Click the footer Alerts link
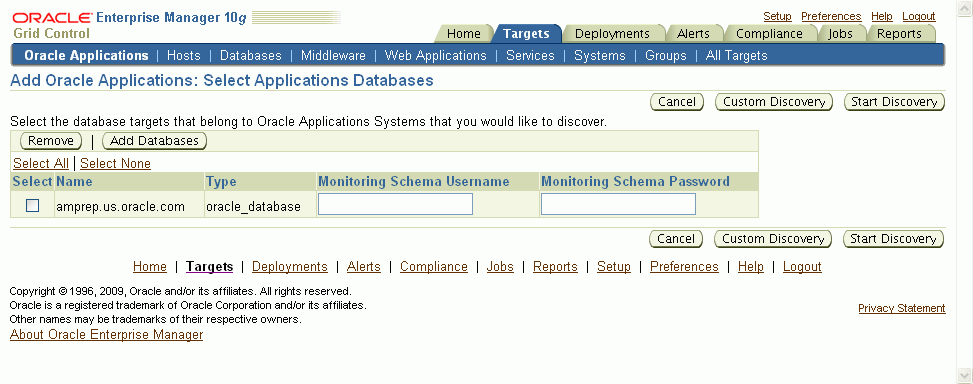973x384 pixels. [364, 266]
